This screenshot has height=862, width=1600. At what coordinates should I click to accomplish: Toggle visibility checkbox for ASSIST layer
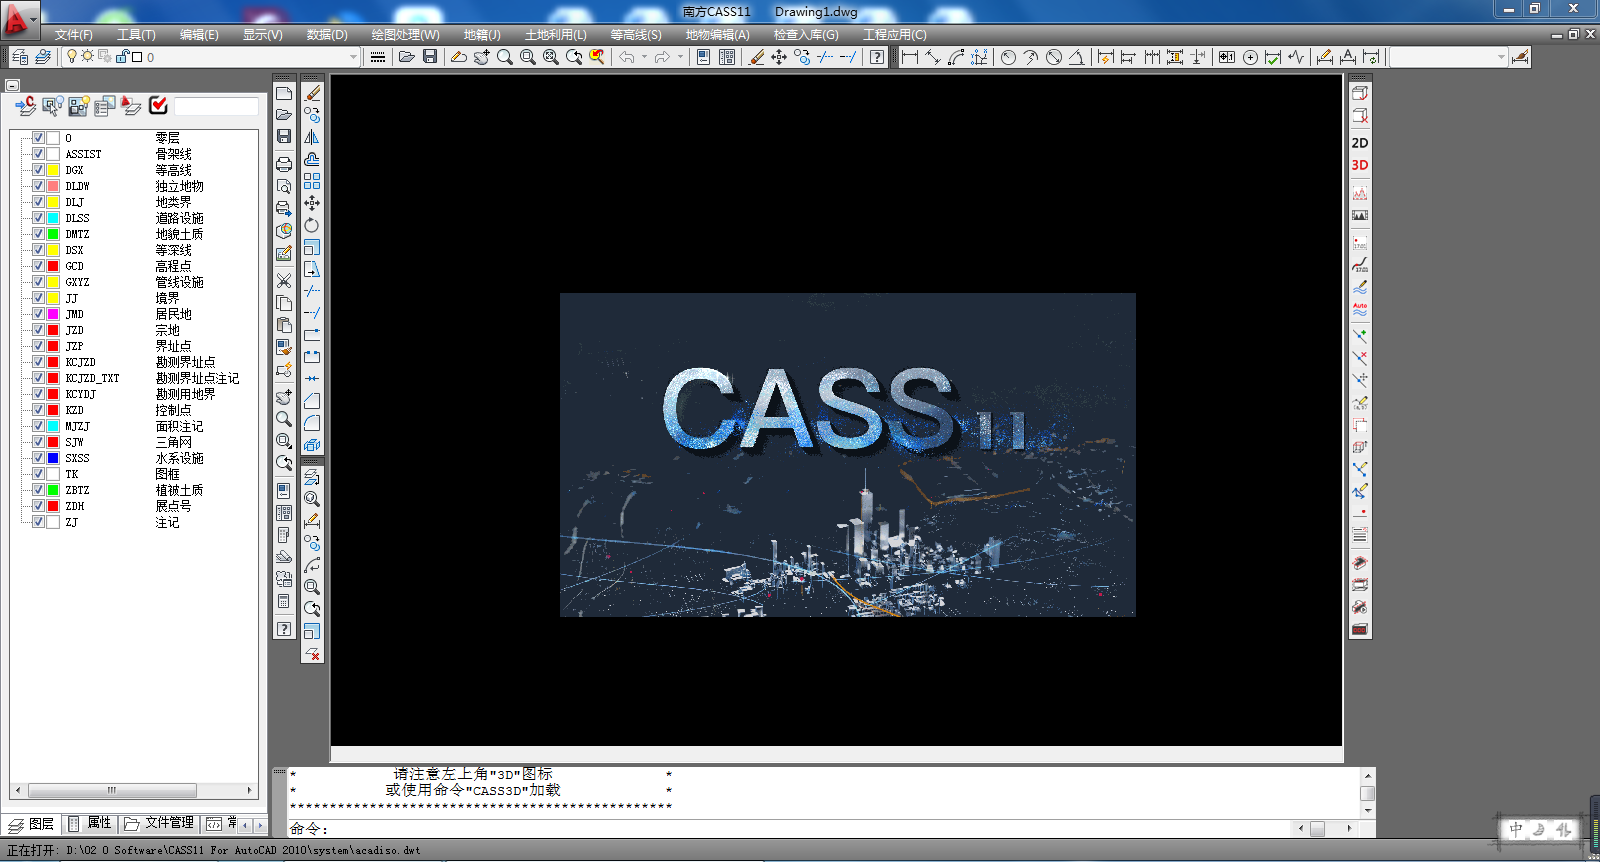[x=38, y=154]
